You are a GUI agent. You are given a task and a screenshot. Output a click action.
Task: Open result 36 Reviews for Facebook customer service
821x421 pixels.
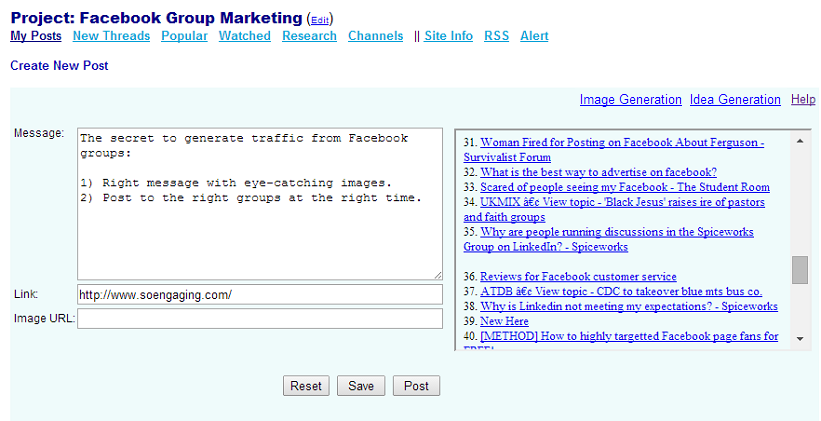tap(578, 276)
